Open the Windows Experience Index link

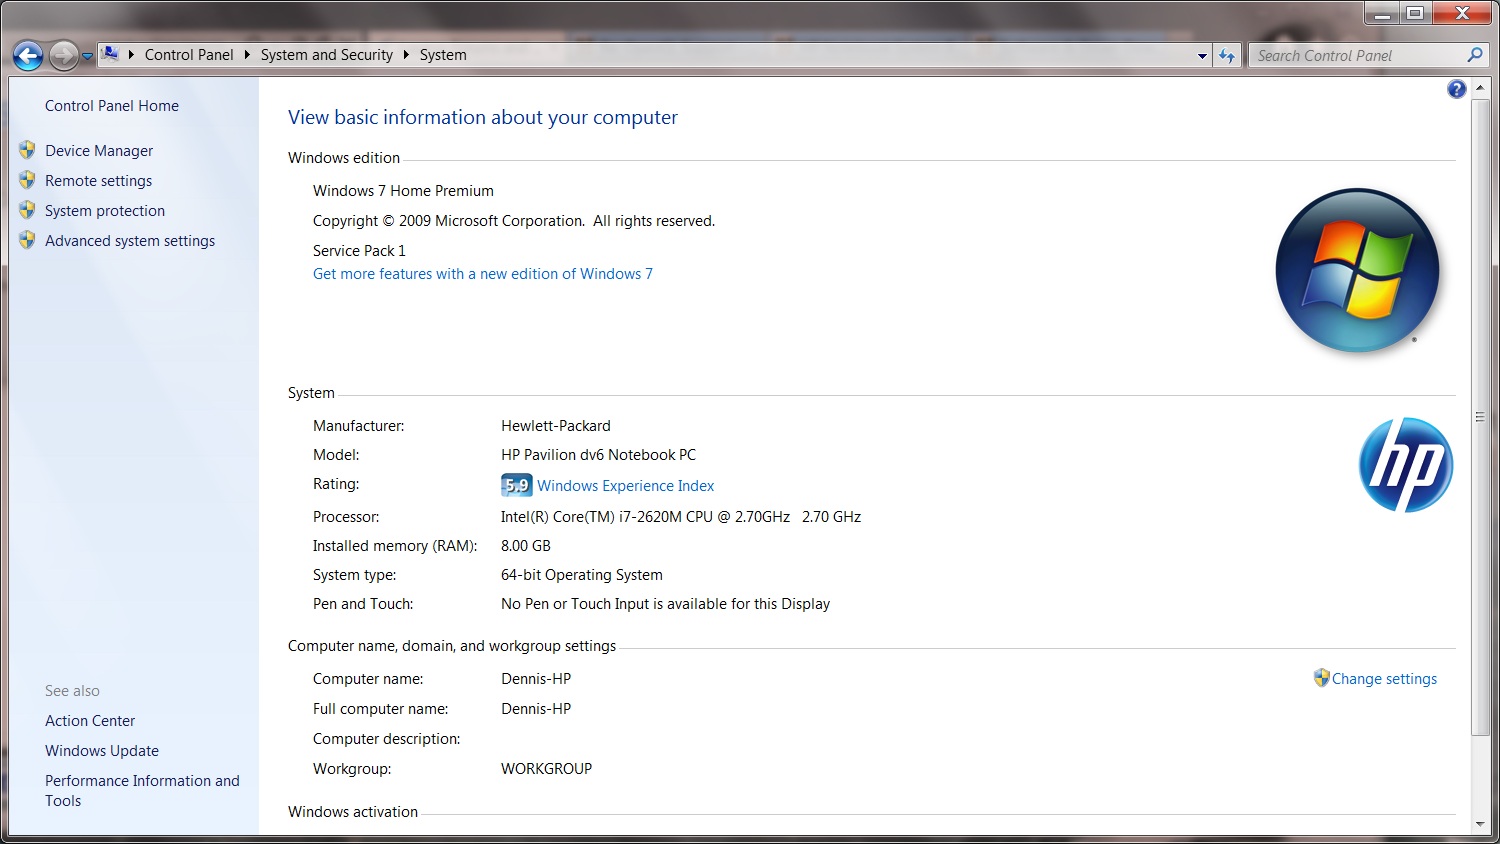pyautogui.click(x=626, y=486)
